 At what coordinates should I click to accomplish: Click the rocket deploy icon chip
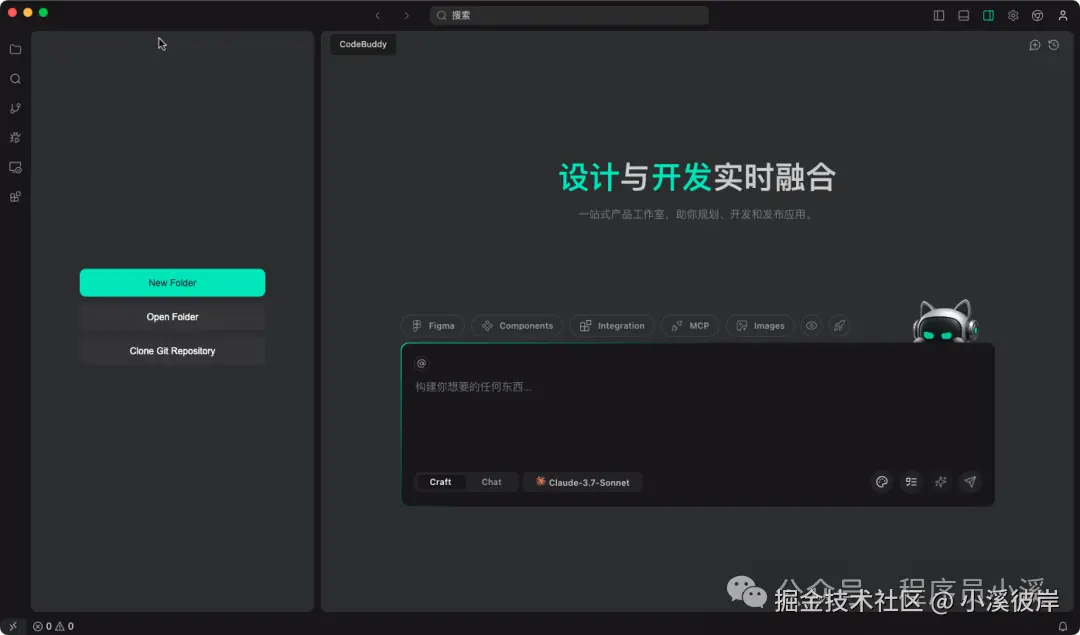point(839,326)
